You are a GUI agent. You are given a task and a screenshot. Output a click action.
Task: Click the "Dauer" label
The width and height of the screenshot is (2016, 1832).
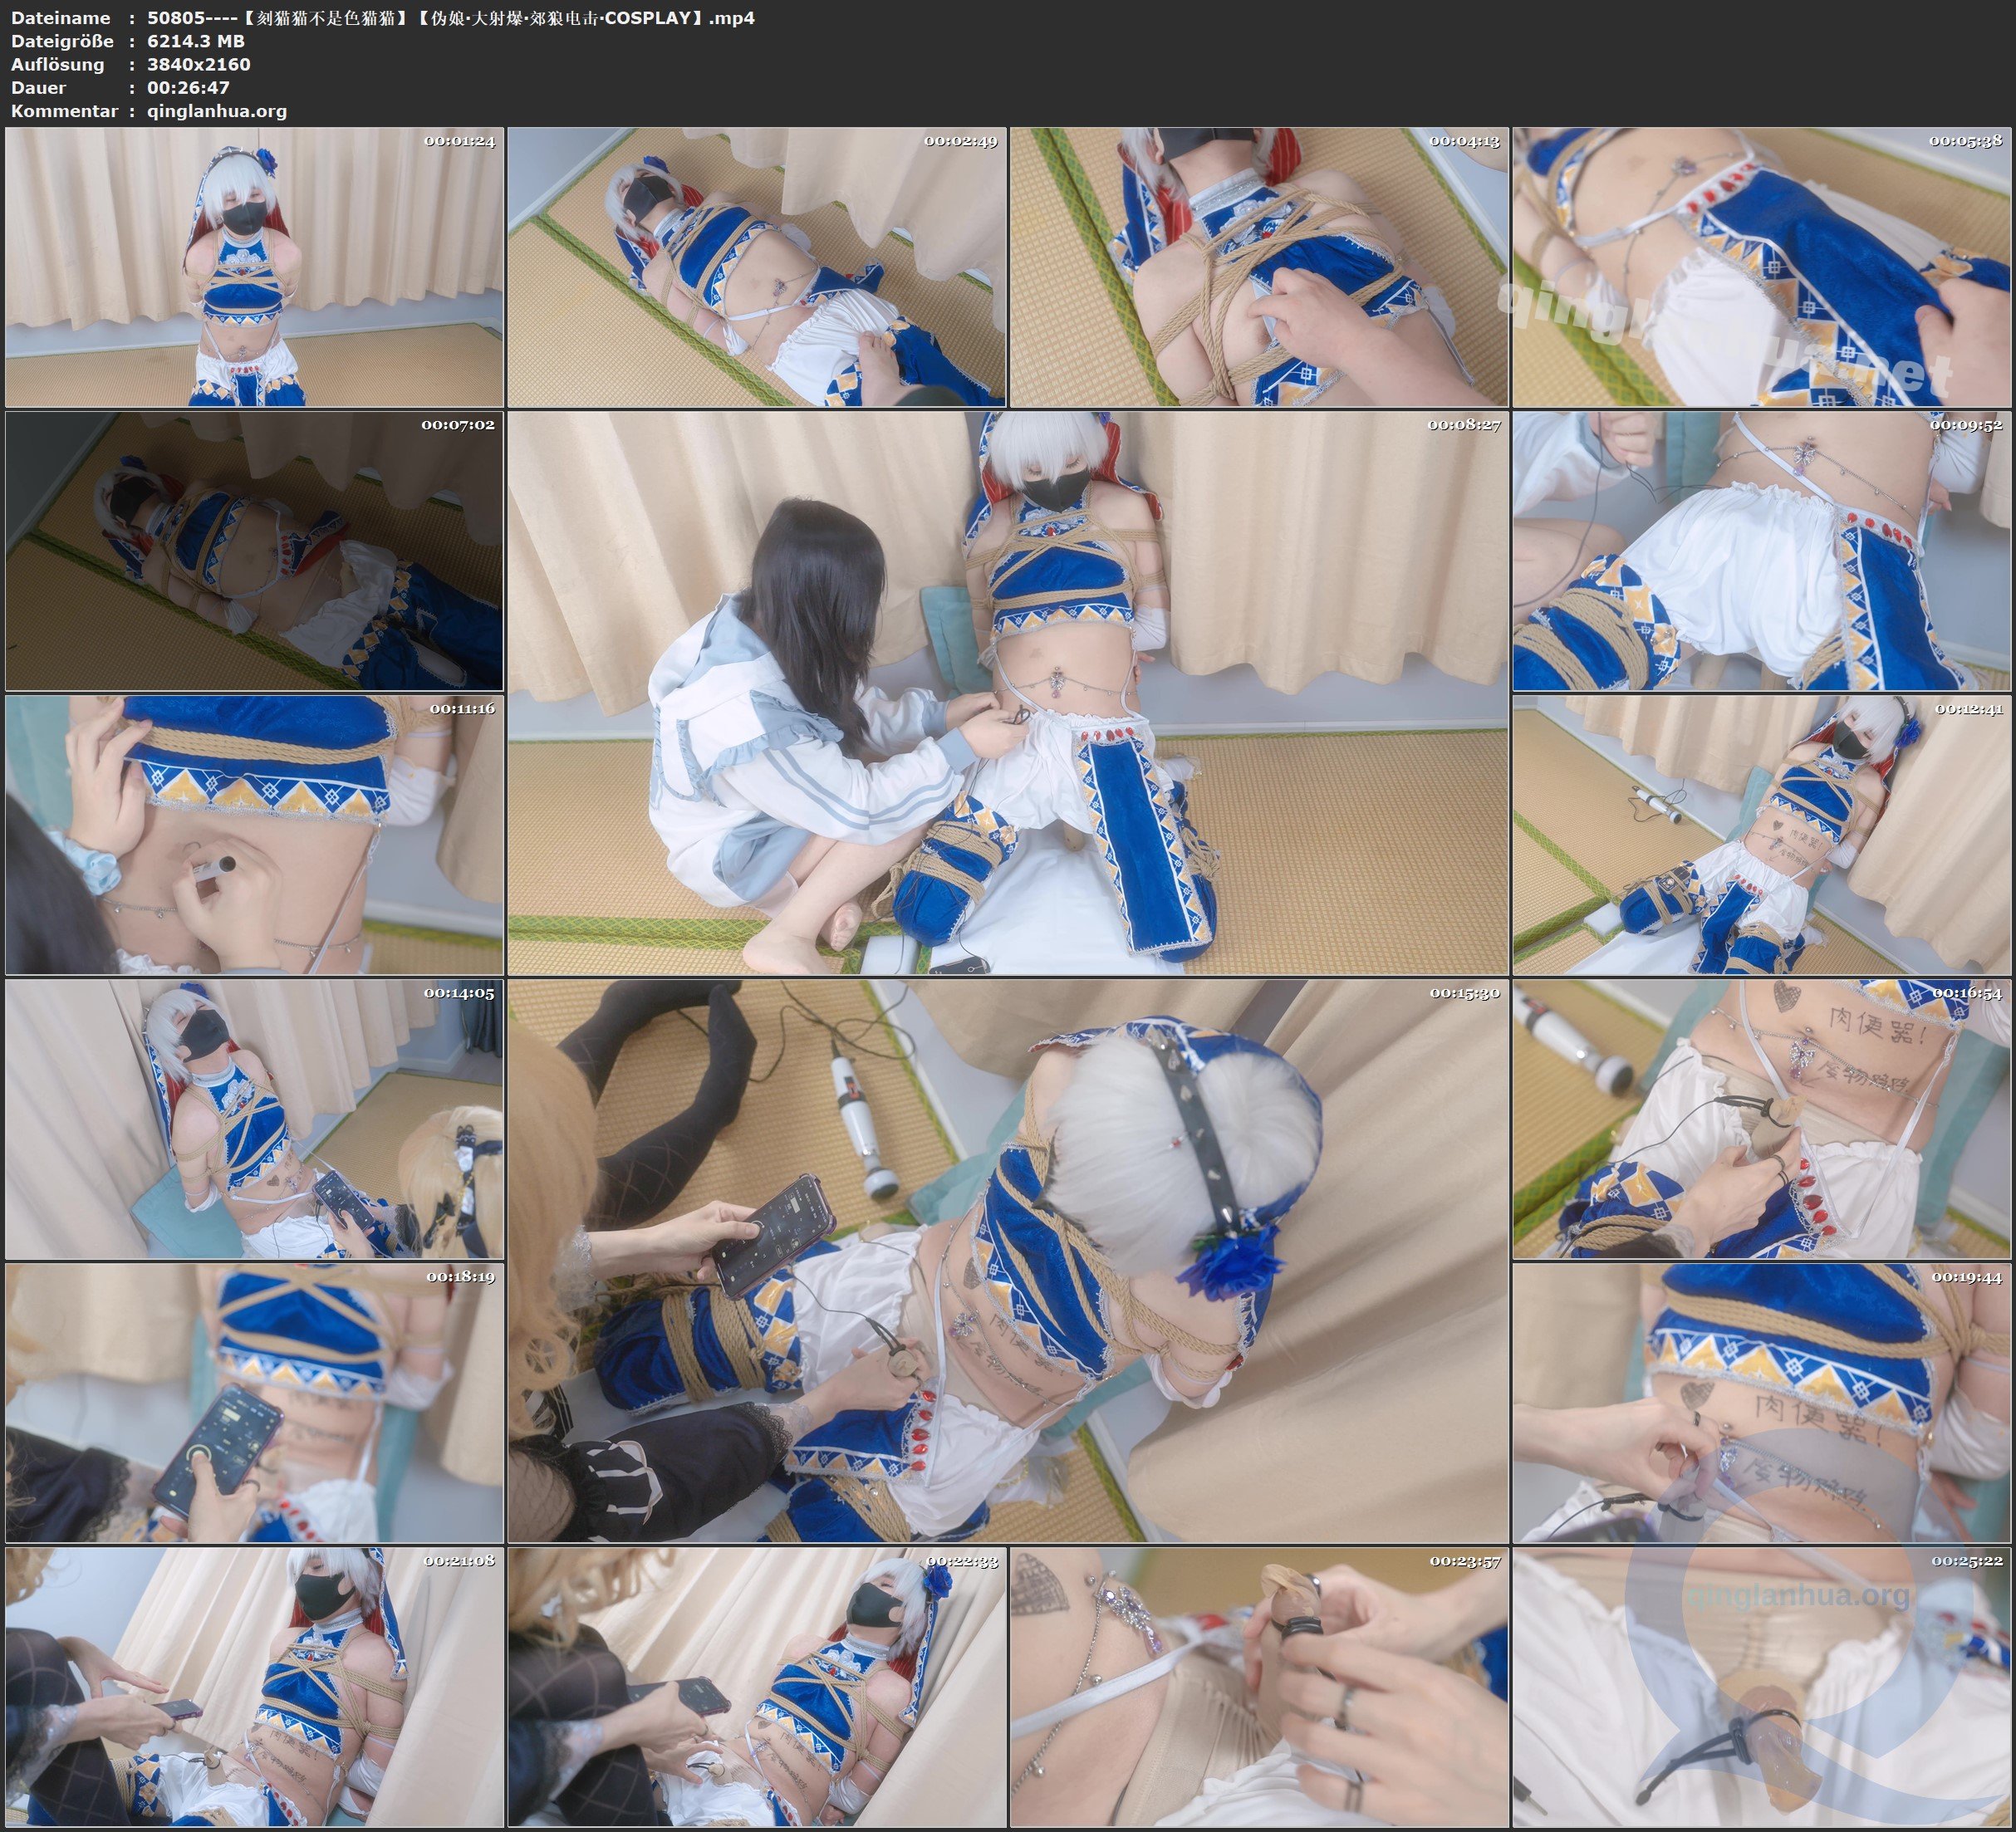pos(40,87)
